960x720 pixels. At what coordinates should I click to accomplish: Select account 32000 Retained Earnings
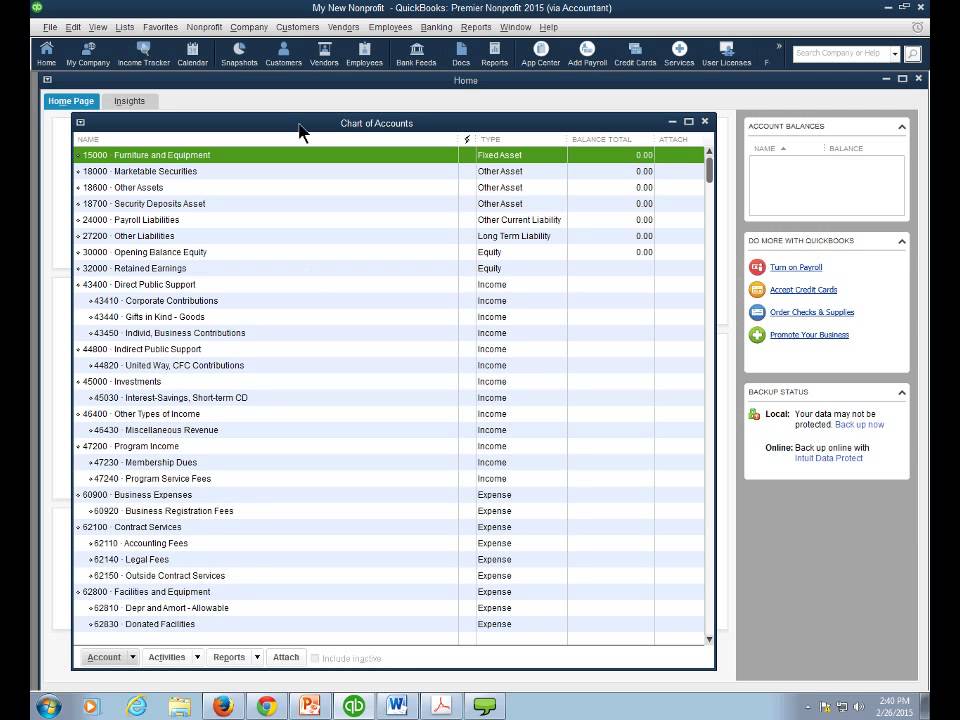389,268
